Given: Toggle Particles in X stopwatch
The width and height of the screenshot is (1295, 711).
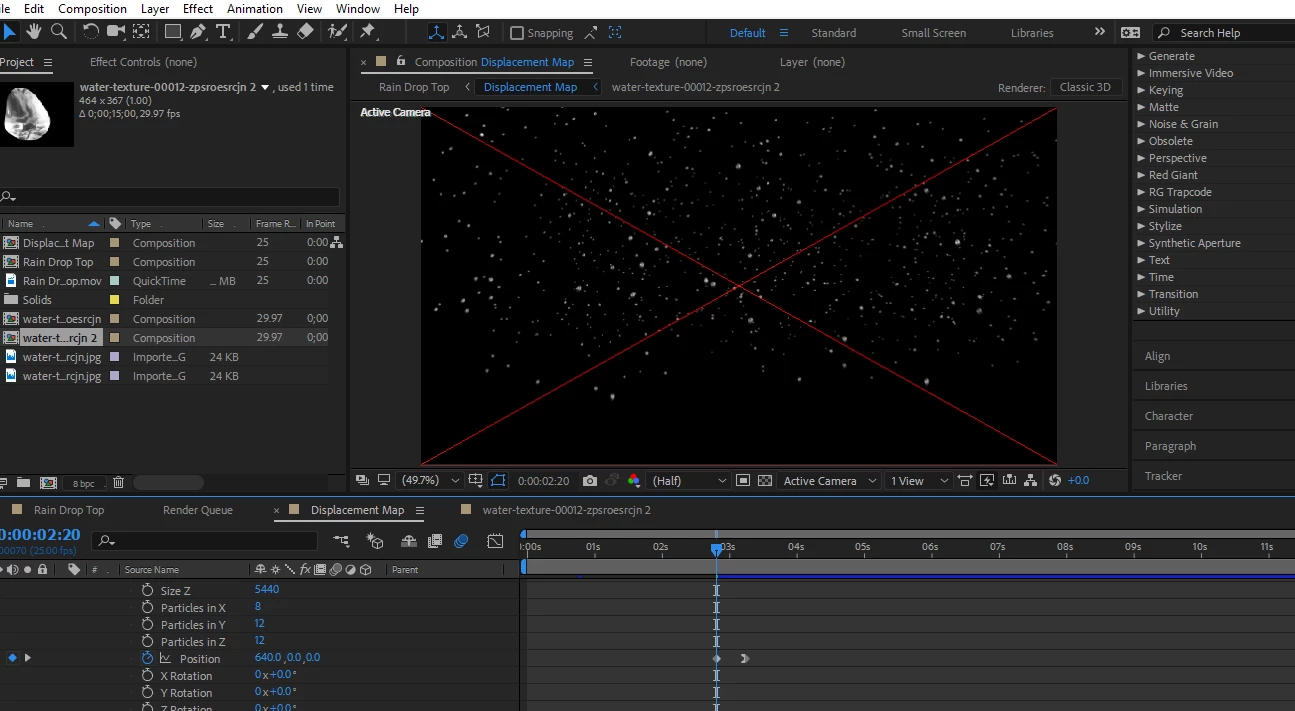Looking at the screenshot, I should tap(148, 607).
